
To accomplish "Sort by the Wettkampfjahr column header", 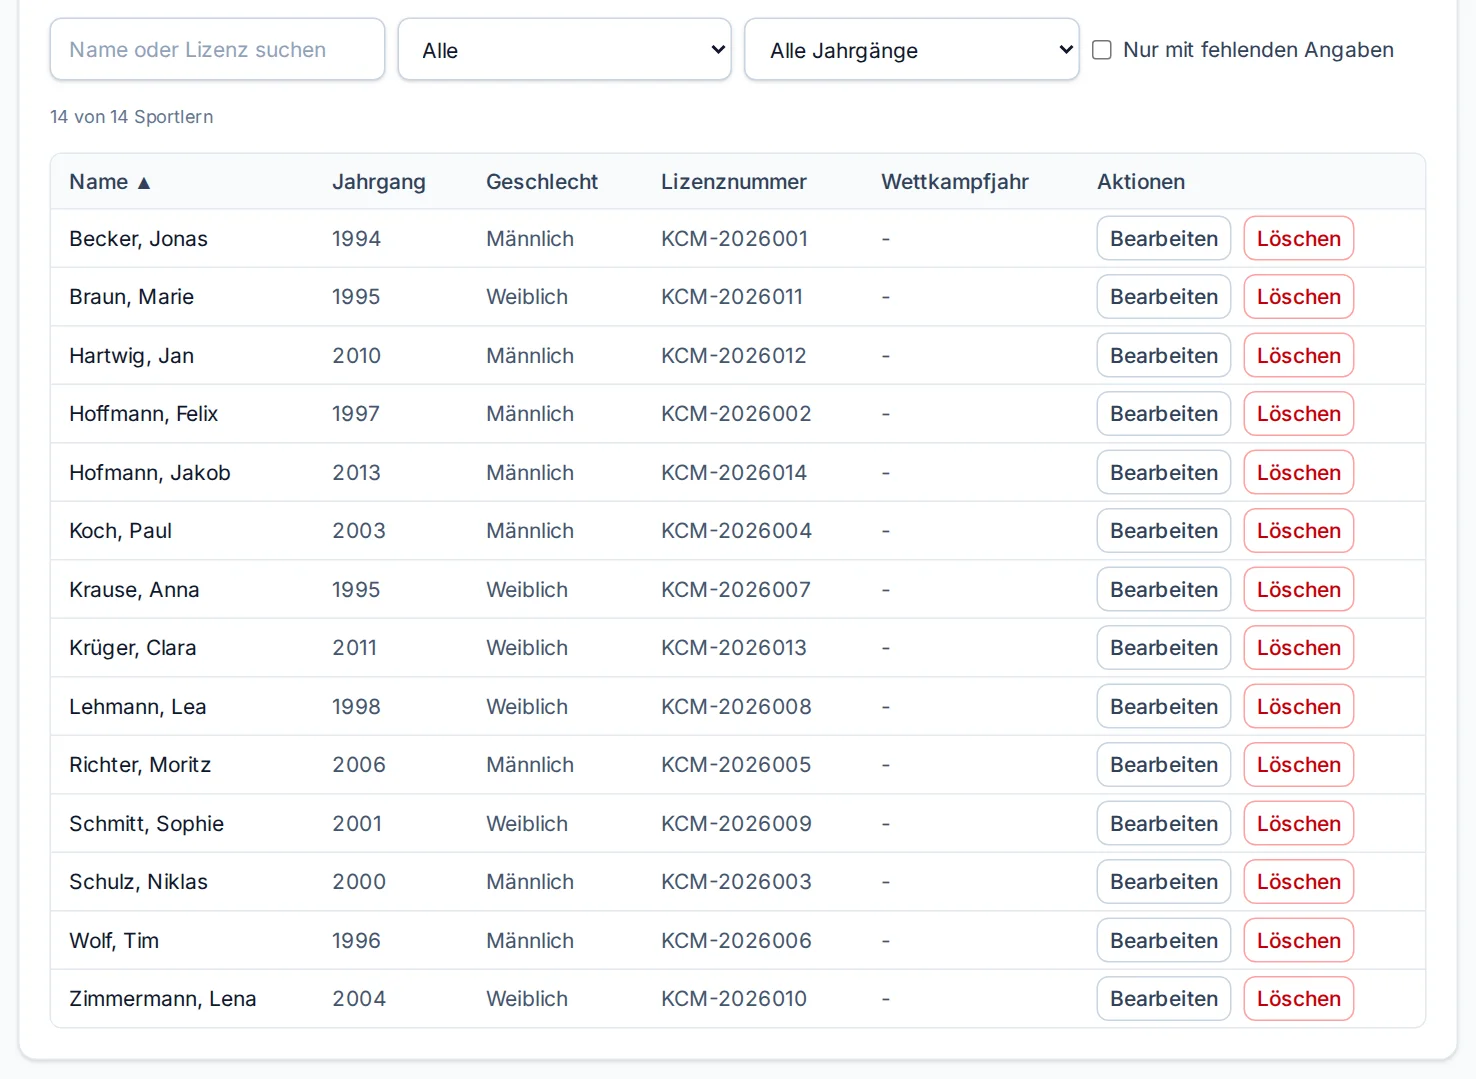I will tap(955, 182).
